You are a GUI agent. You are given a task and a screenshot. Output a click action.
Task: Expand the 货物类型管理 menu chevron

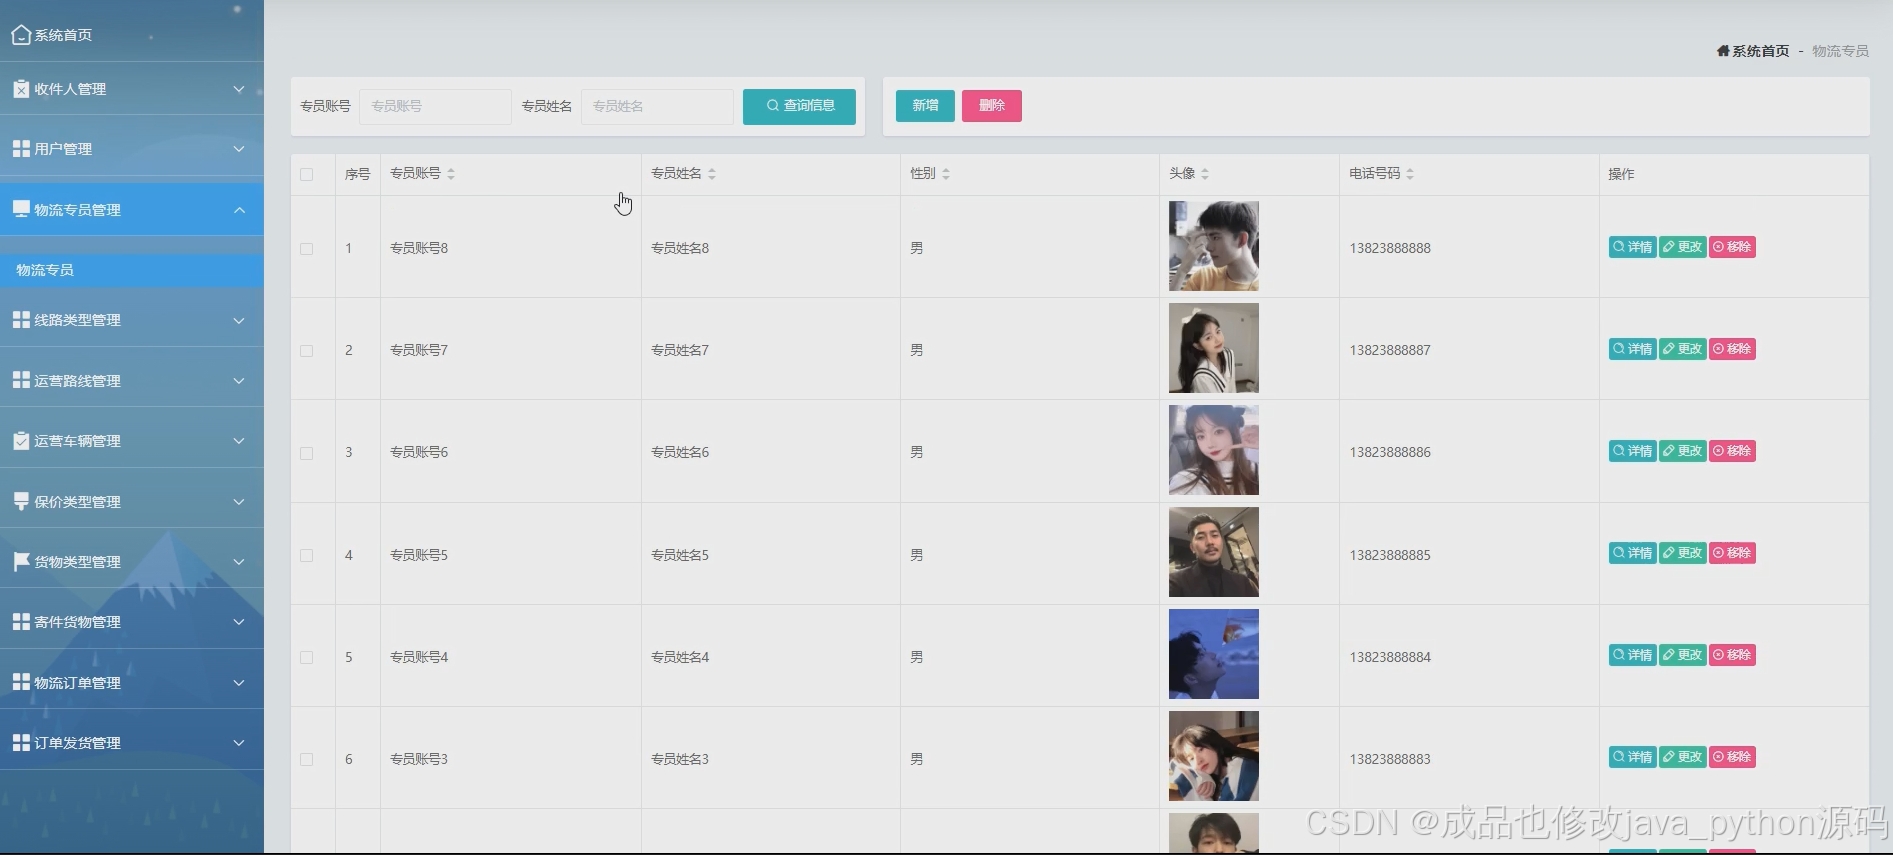point(239,562)
